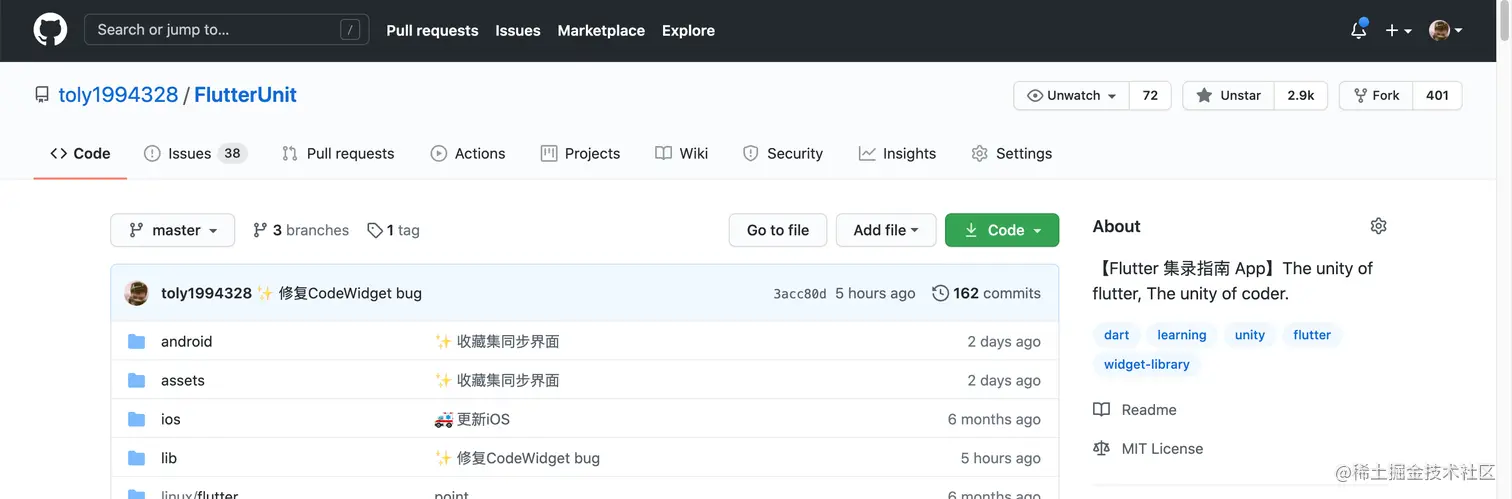1512x499 pixels.
Task: Open the plus create-new menu
Action: (x=1398, y=31)
